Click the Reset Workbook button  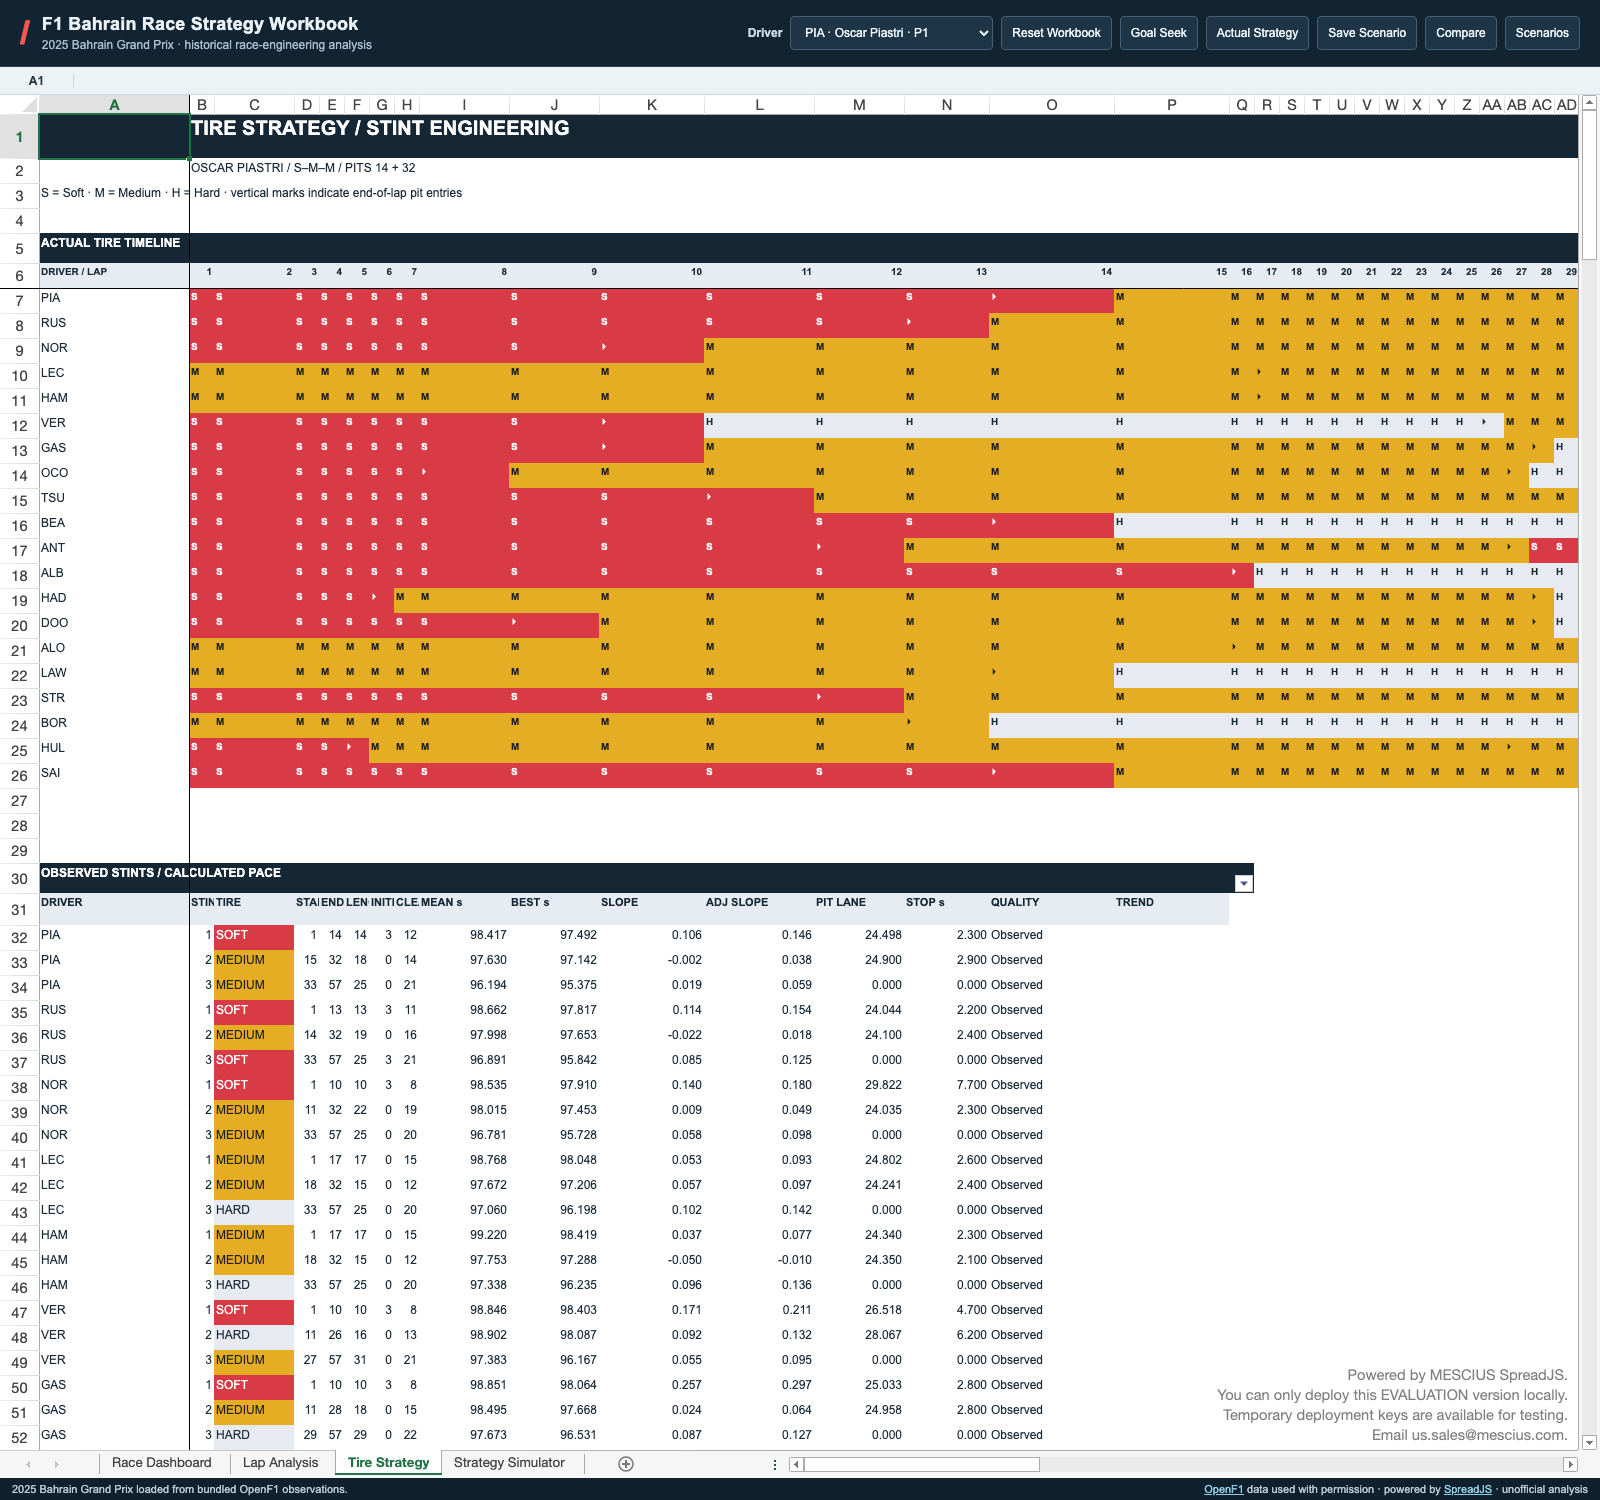pyautogui.click(x=1056, y=33)
